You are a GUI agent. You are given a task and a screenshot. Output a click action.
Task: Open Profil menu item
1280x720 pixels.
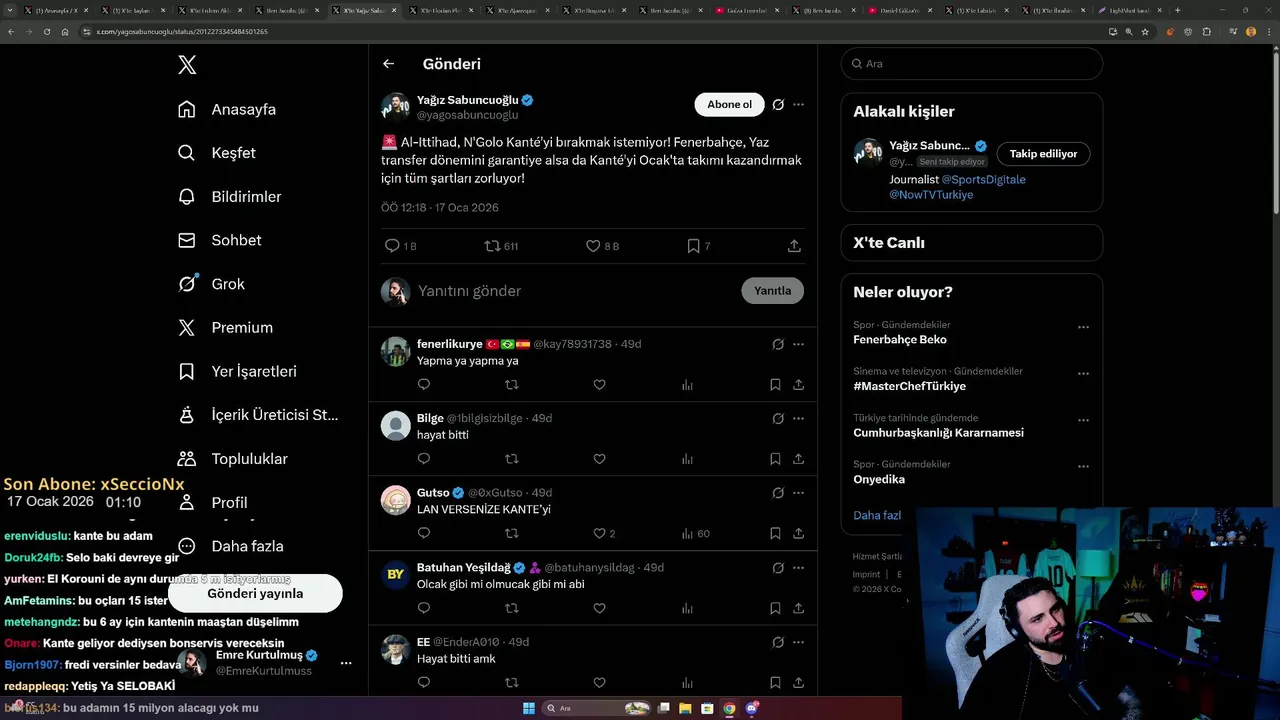click(x=213, y=503)
